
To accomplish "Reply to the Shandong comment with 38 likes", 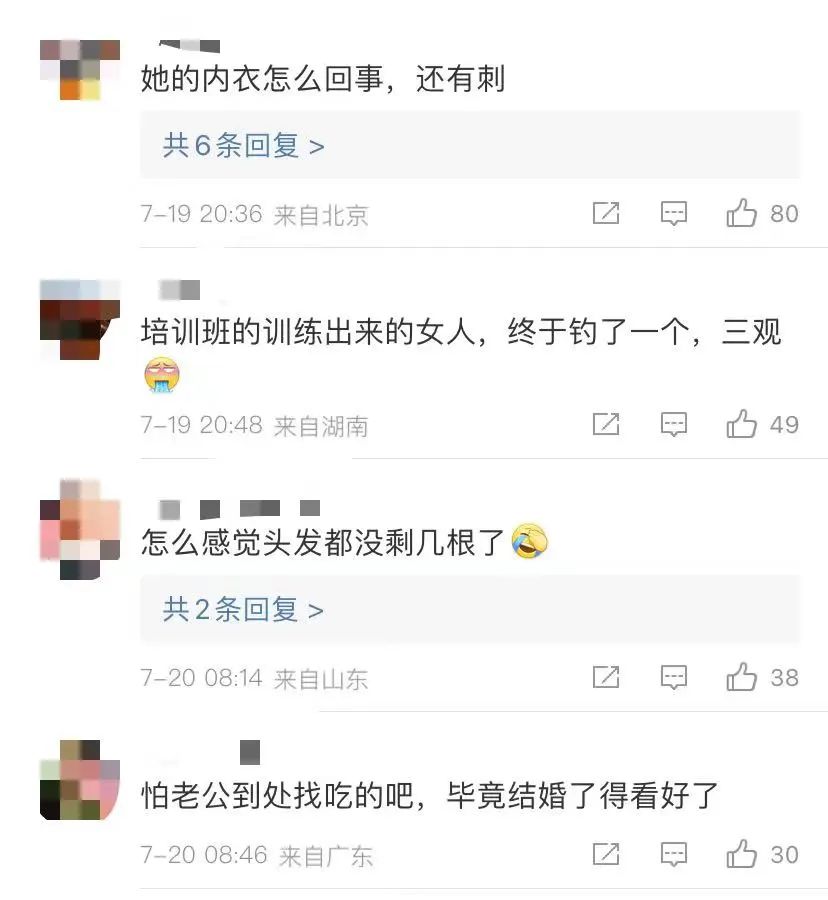I will click(674, 677).
